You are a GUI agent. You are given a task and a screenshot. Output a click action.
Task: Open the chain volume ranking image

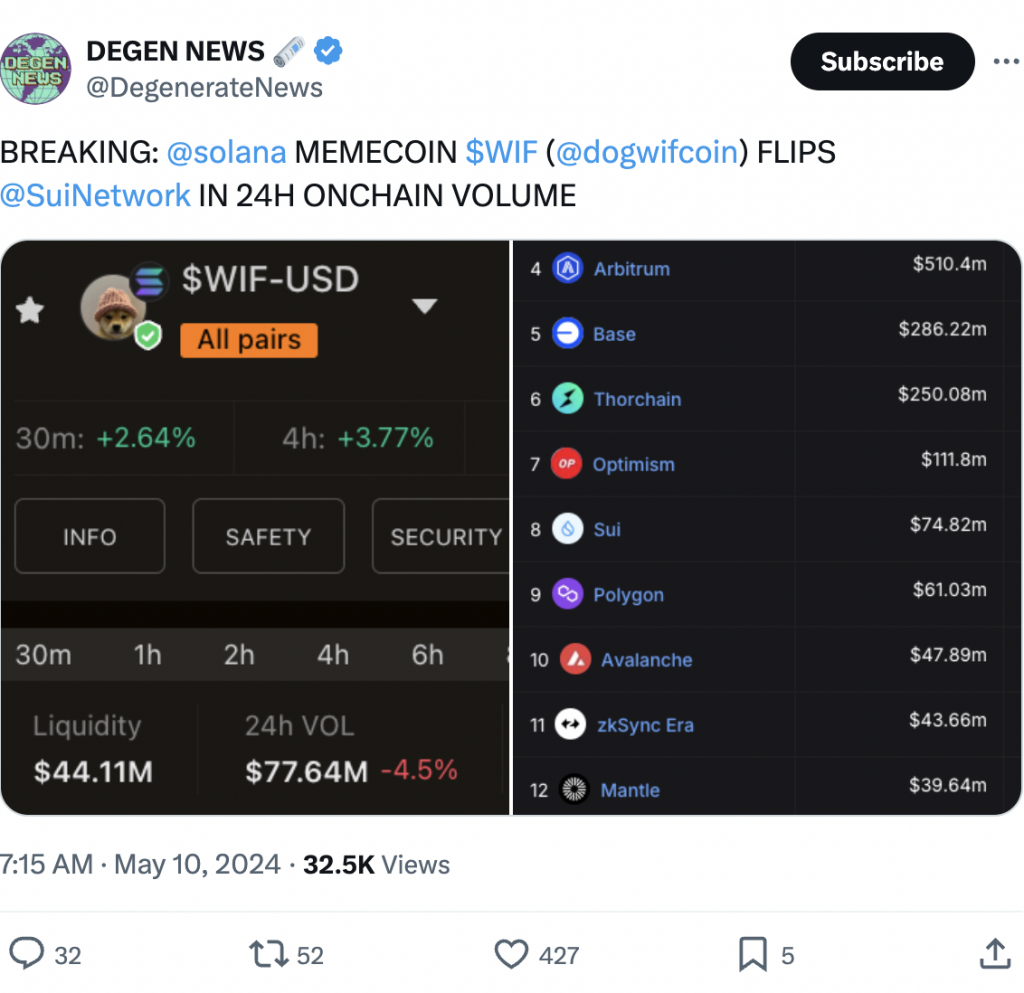point(767,527)
